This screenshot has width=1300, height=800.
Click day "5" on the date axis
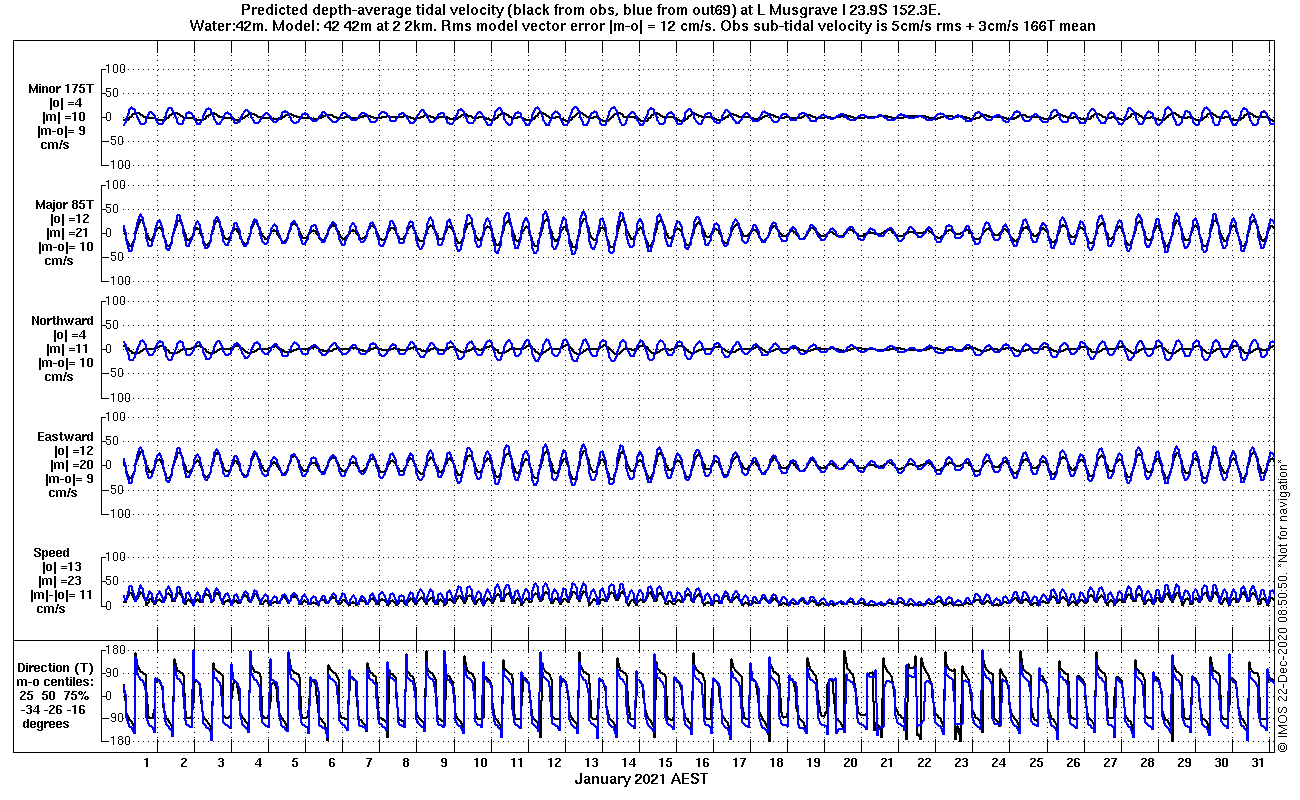pyautogui.click(x=295, y=762)
